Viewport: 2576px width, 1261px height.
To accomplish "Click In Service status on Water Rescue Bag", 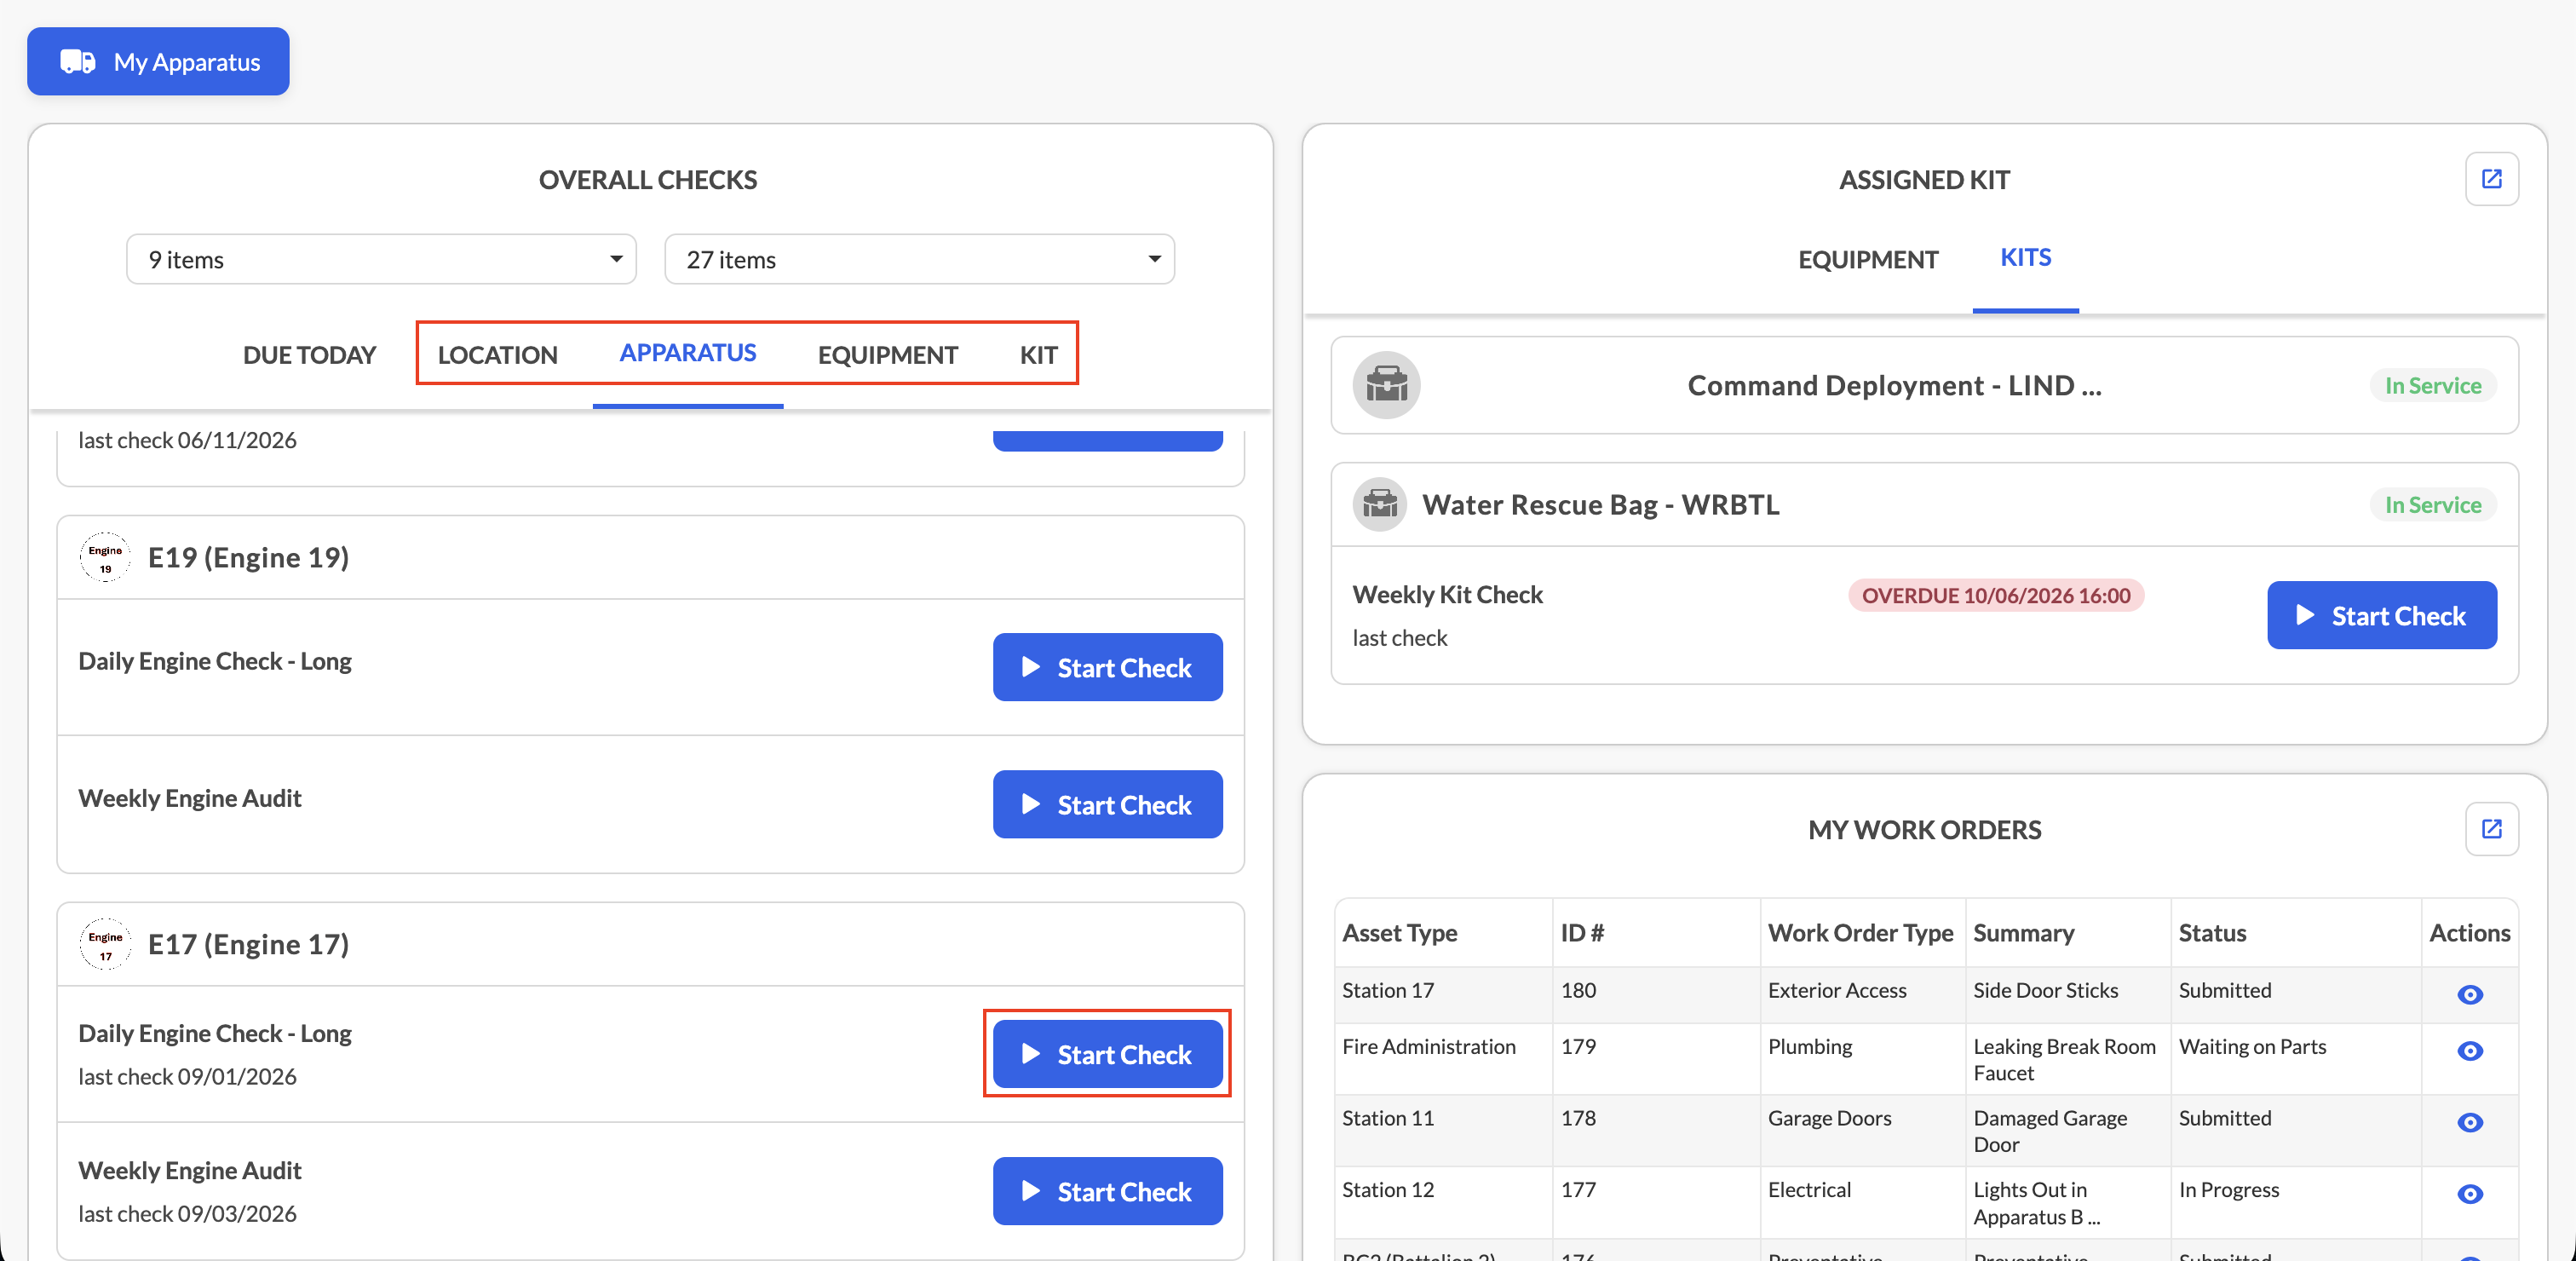I will (x=2432, y=504).
